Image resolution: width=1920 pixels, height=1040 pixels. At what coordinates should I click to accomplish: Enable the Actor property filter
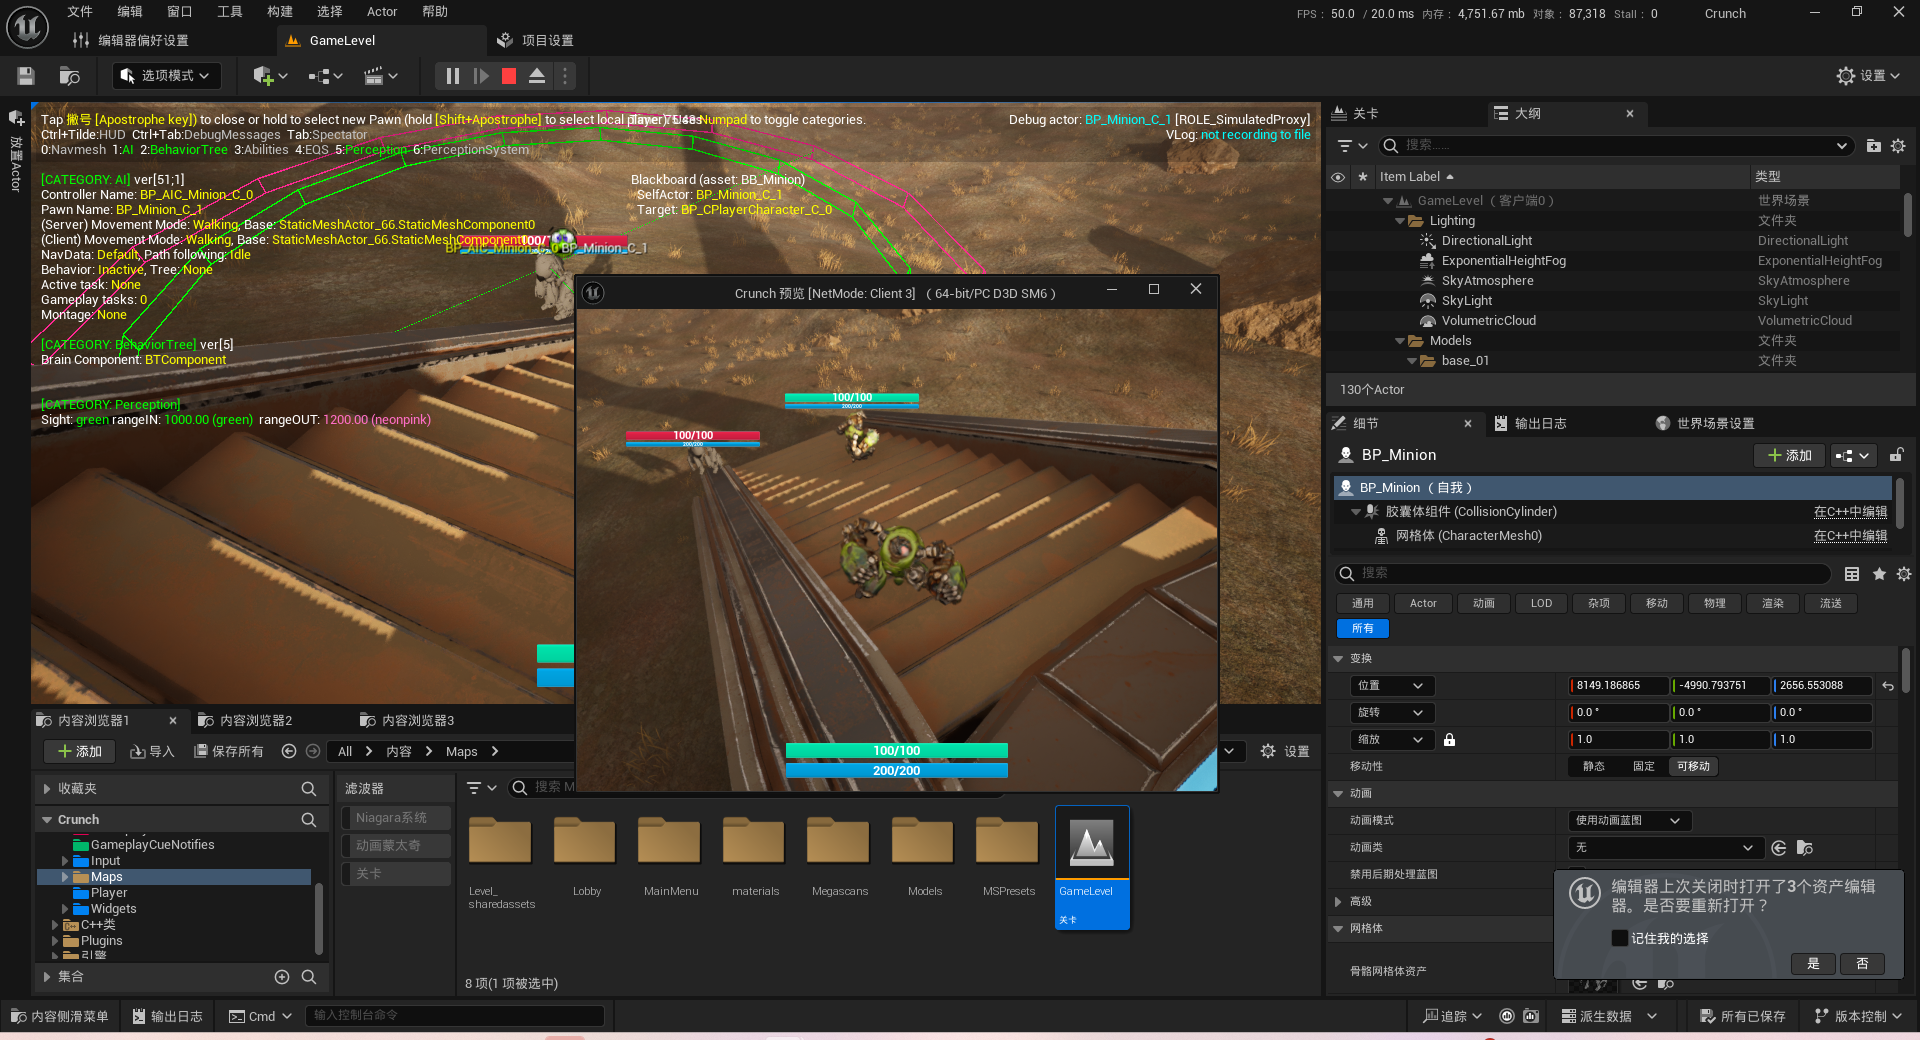(x=1423, y=603)
